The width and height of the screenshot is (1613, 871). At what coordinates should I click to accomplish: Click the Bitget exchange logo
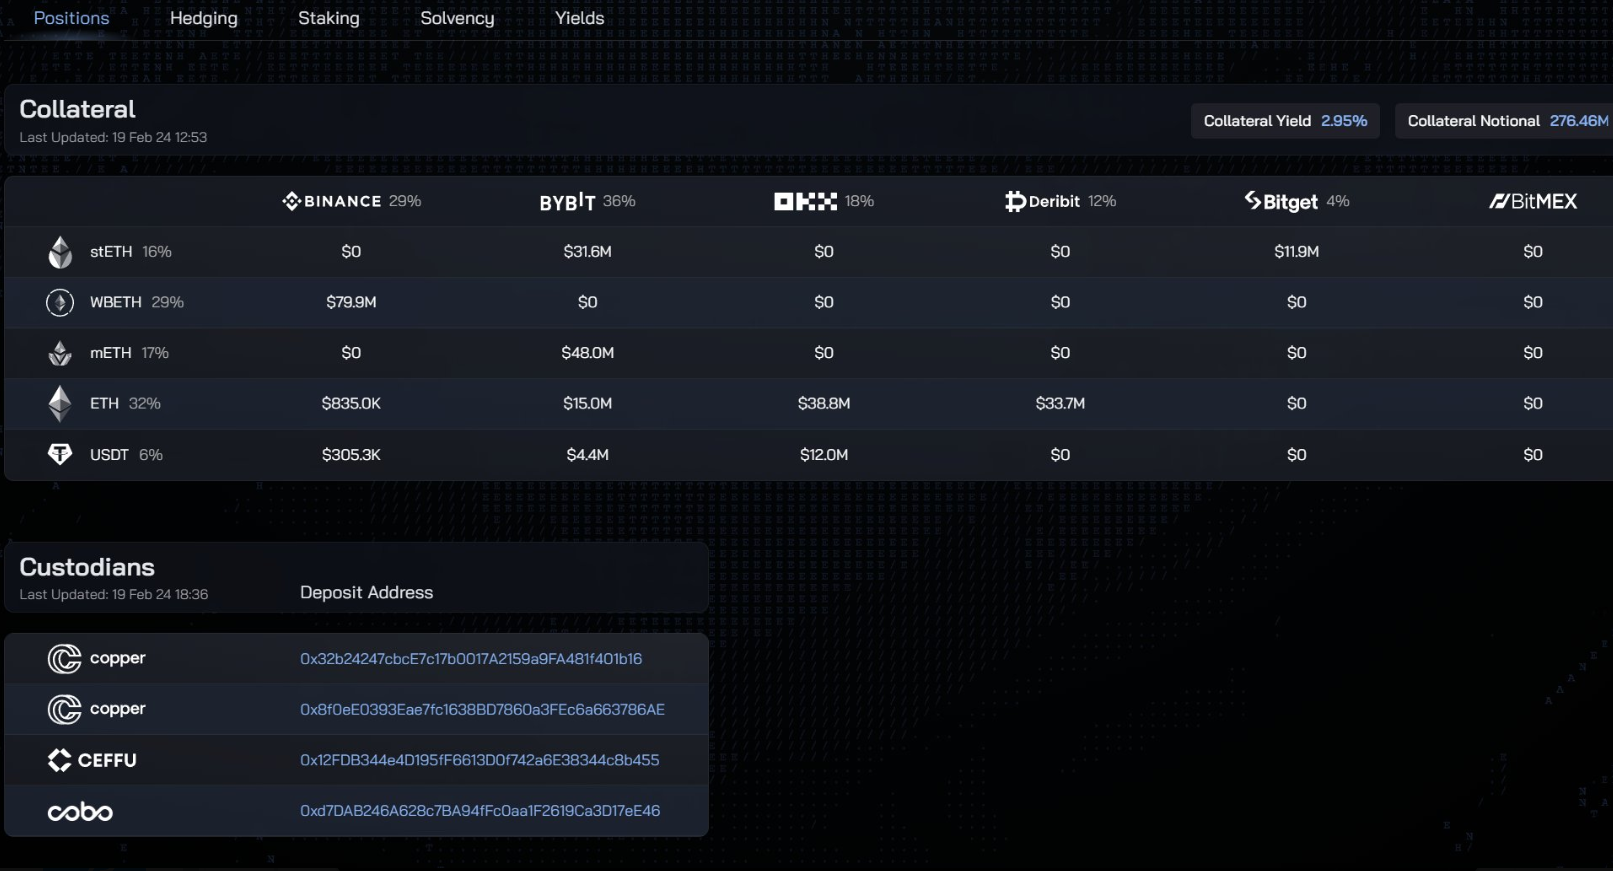click(x=1281, y=202)
